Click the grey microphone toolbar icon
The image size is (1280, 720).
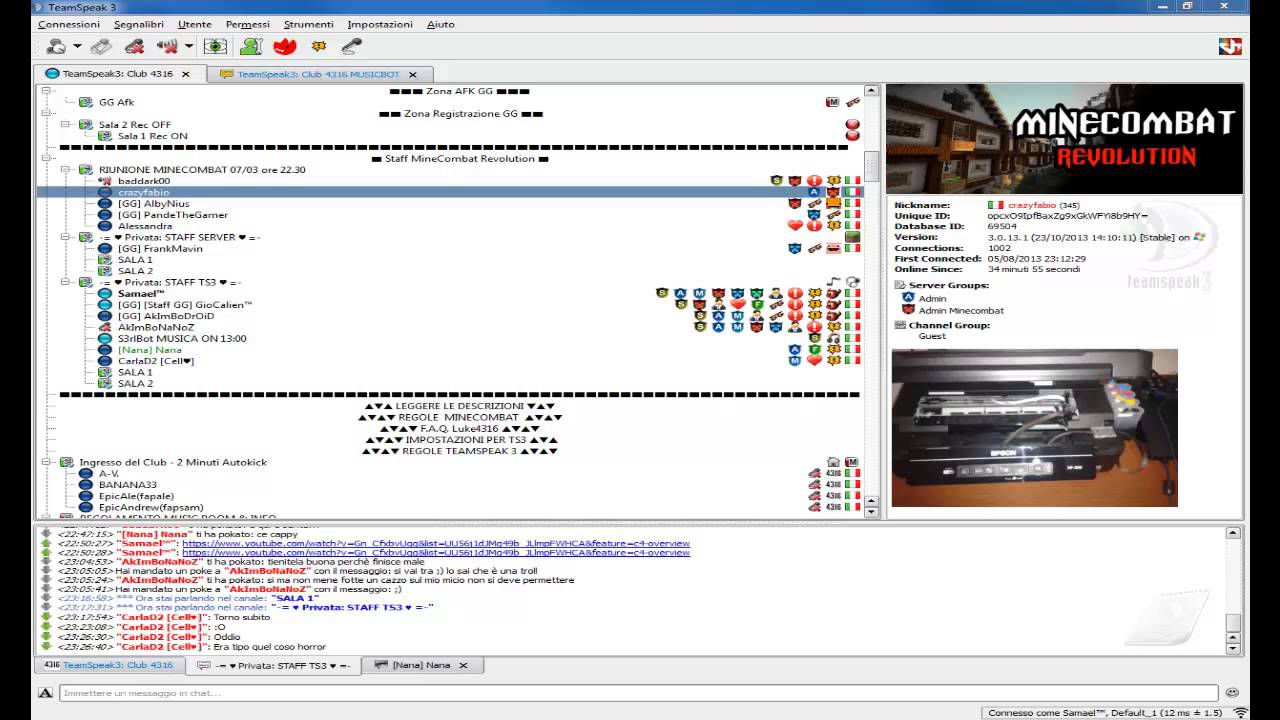(351, 46)
